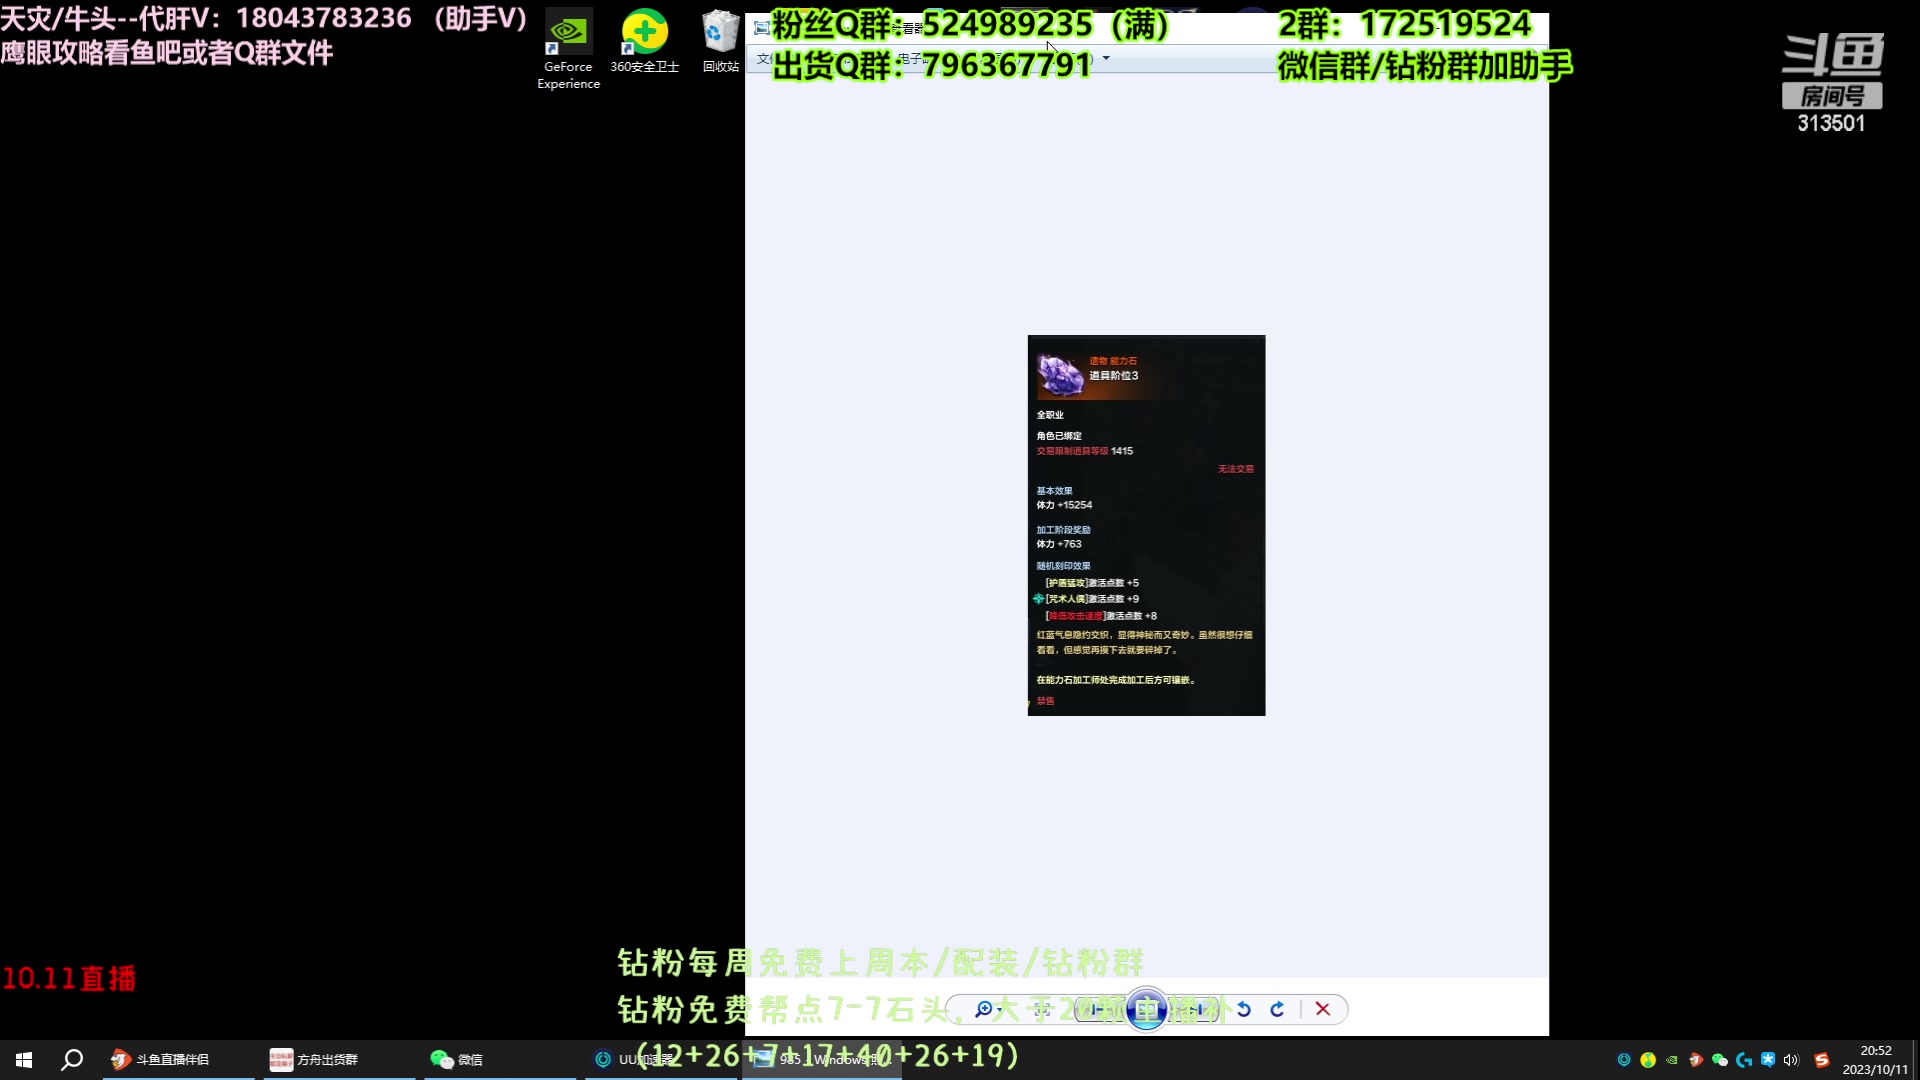Switch to 方舟出货群 taskbar window
The width and height of the screenshot is (1920, 1080).
point(338,1059)
